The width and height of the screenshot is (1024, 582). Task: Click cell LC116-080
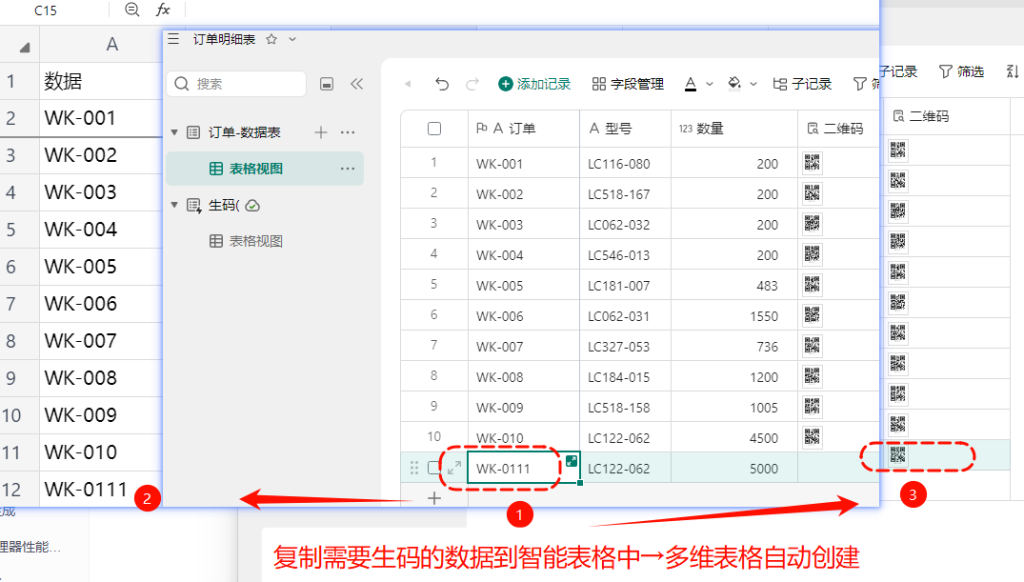625,163
